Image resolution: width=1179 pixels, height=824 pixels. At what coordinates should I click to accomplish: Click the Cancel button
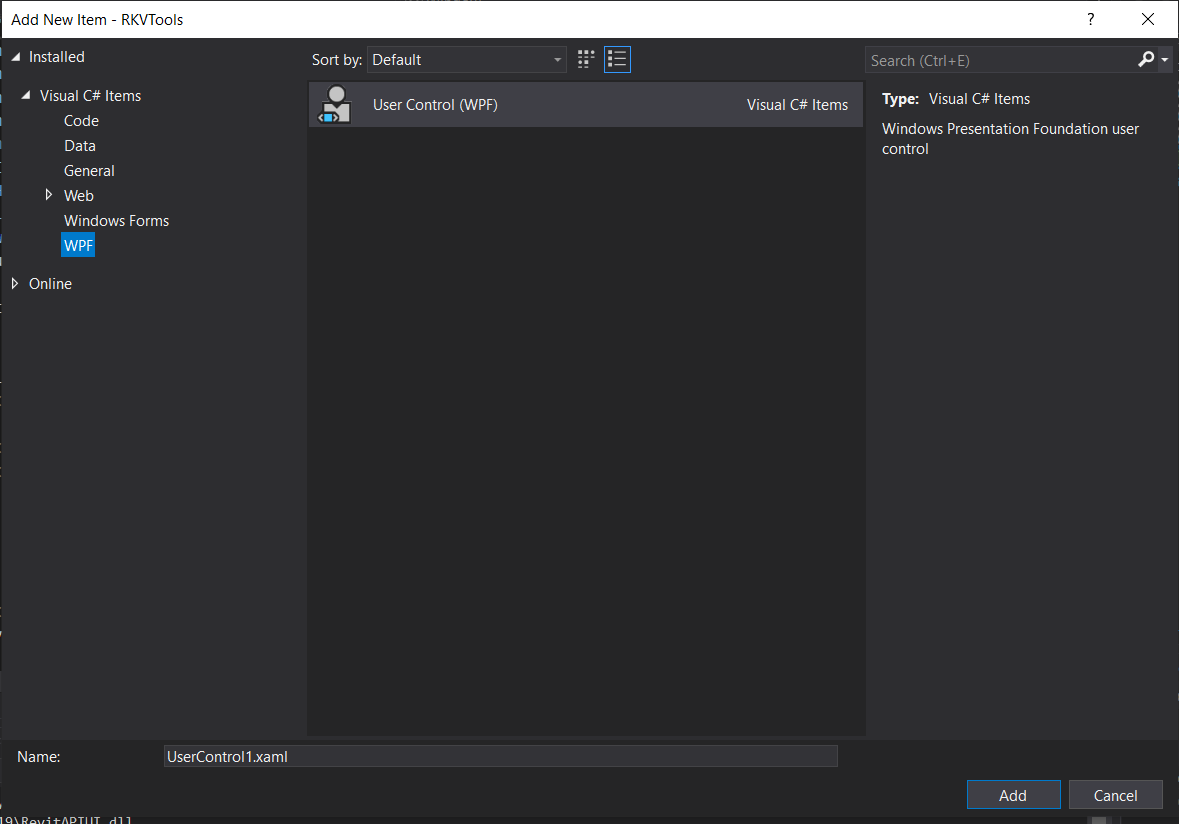tap(1115, 794)
